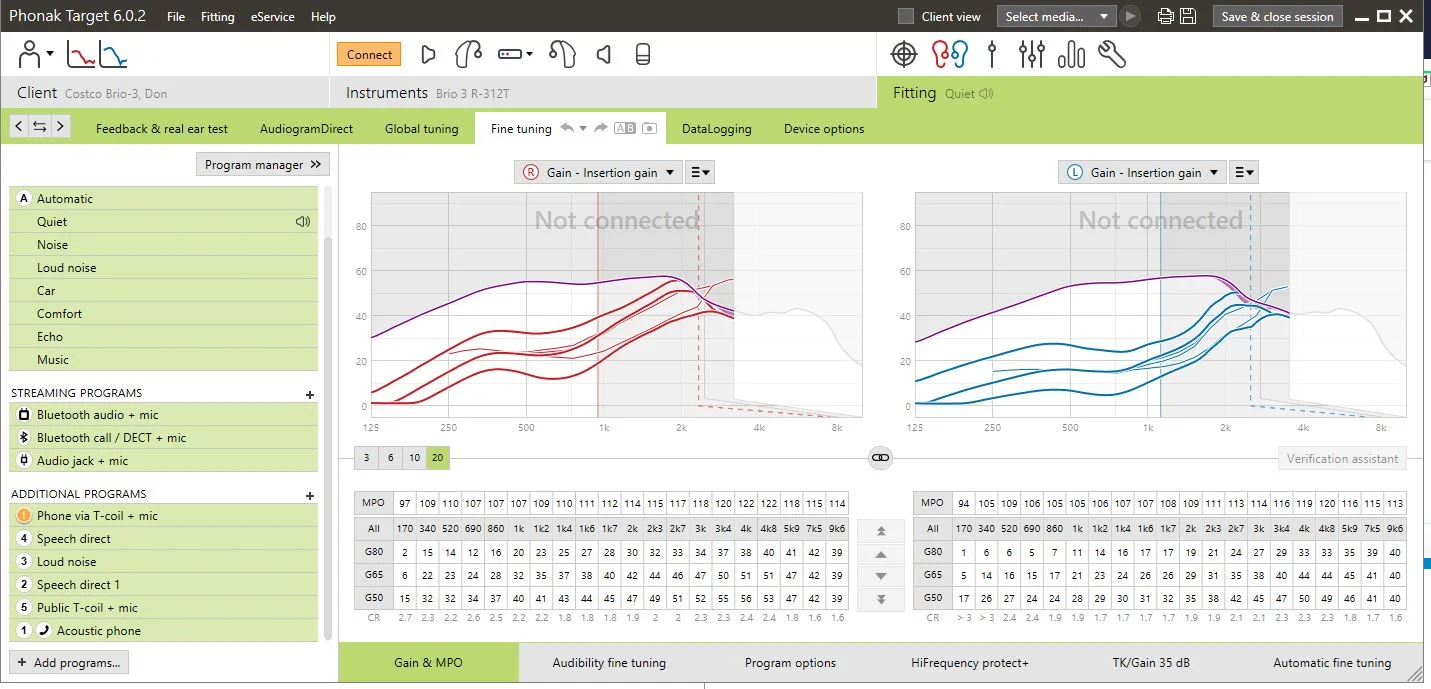Open the Fitting menu

tap(217, 16)
